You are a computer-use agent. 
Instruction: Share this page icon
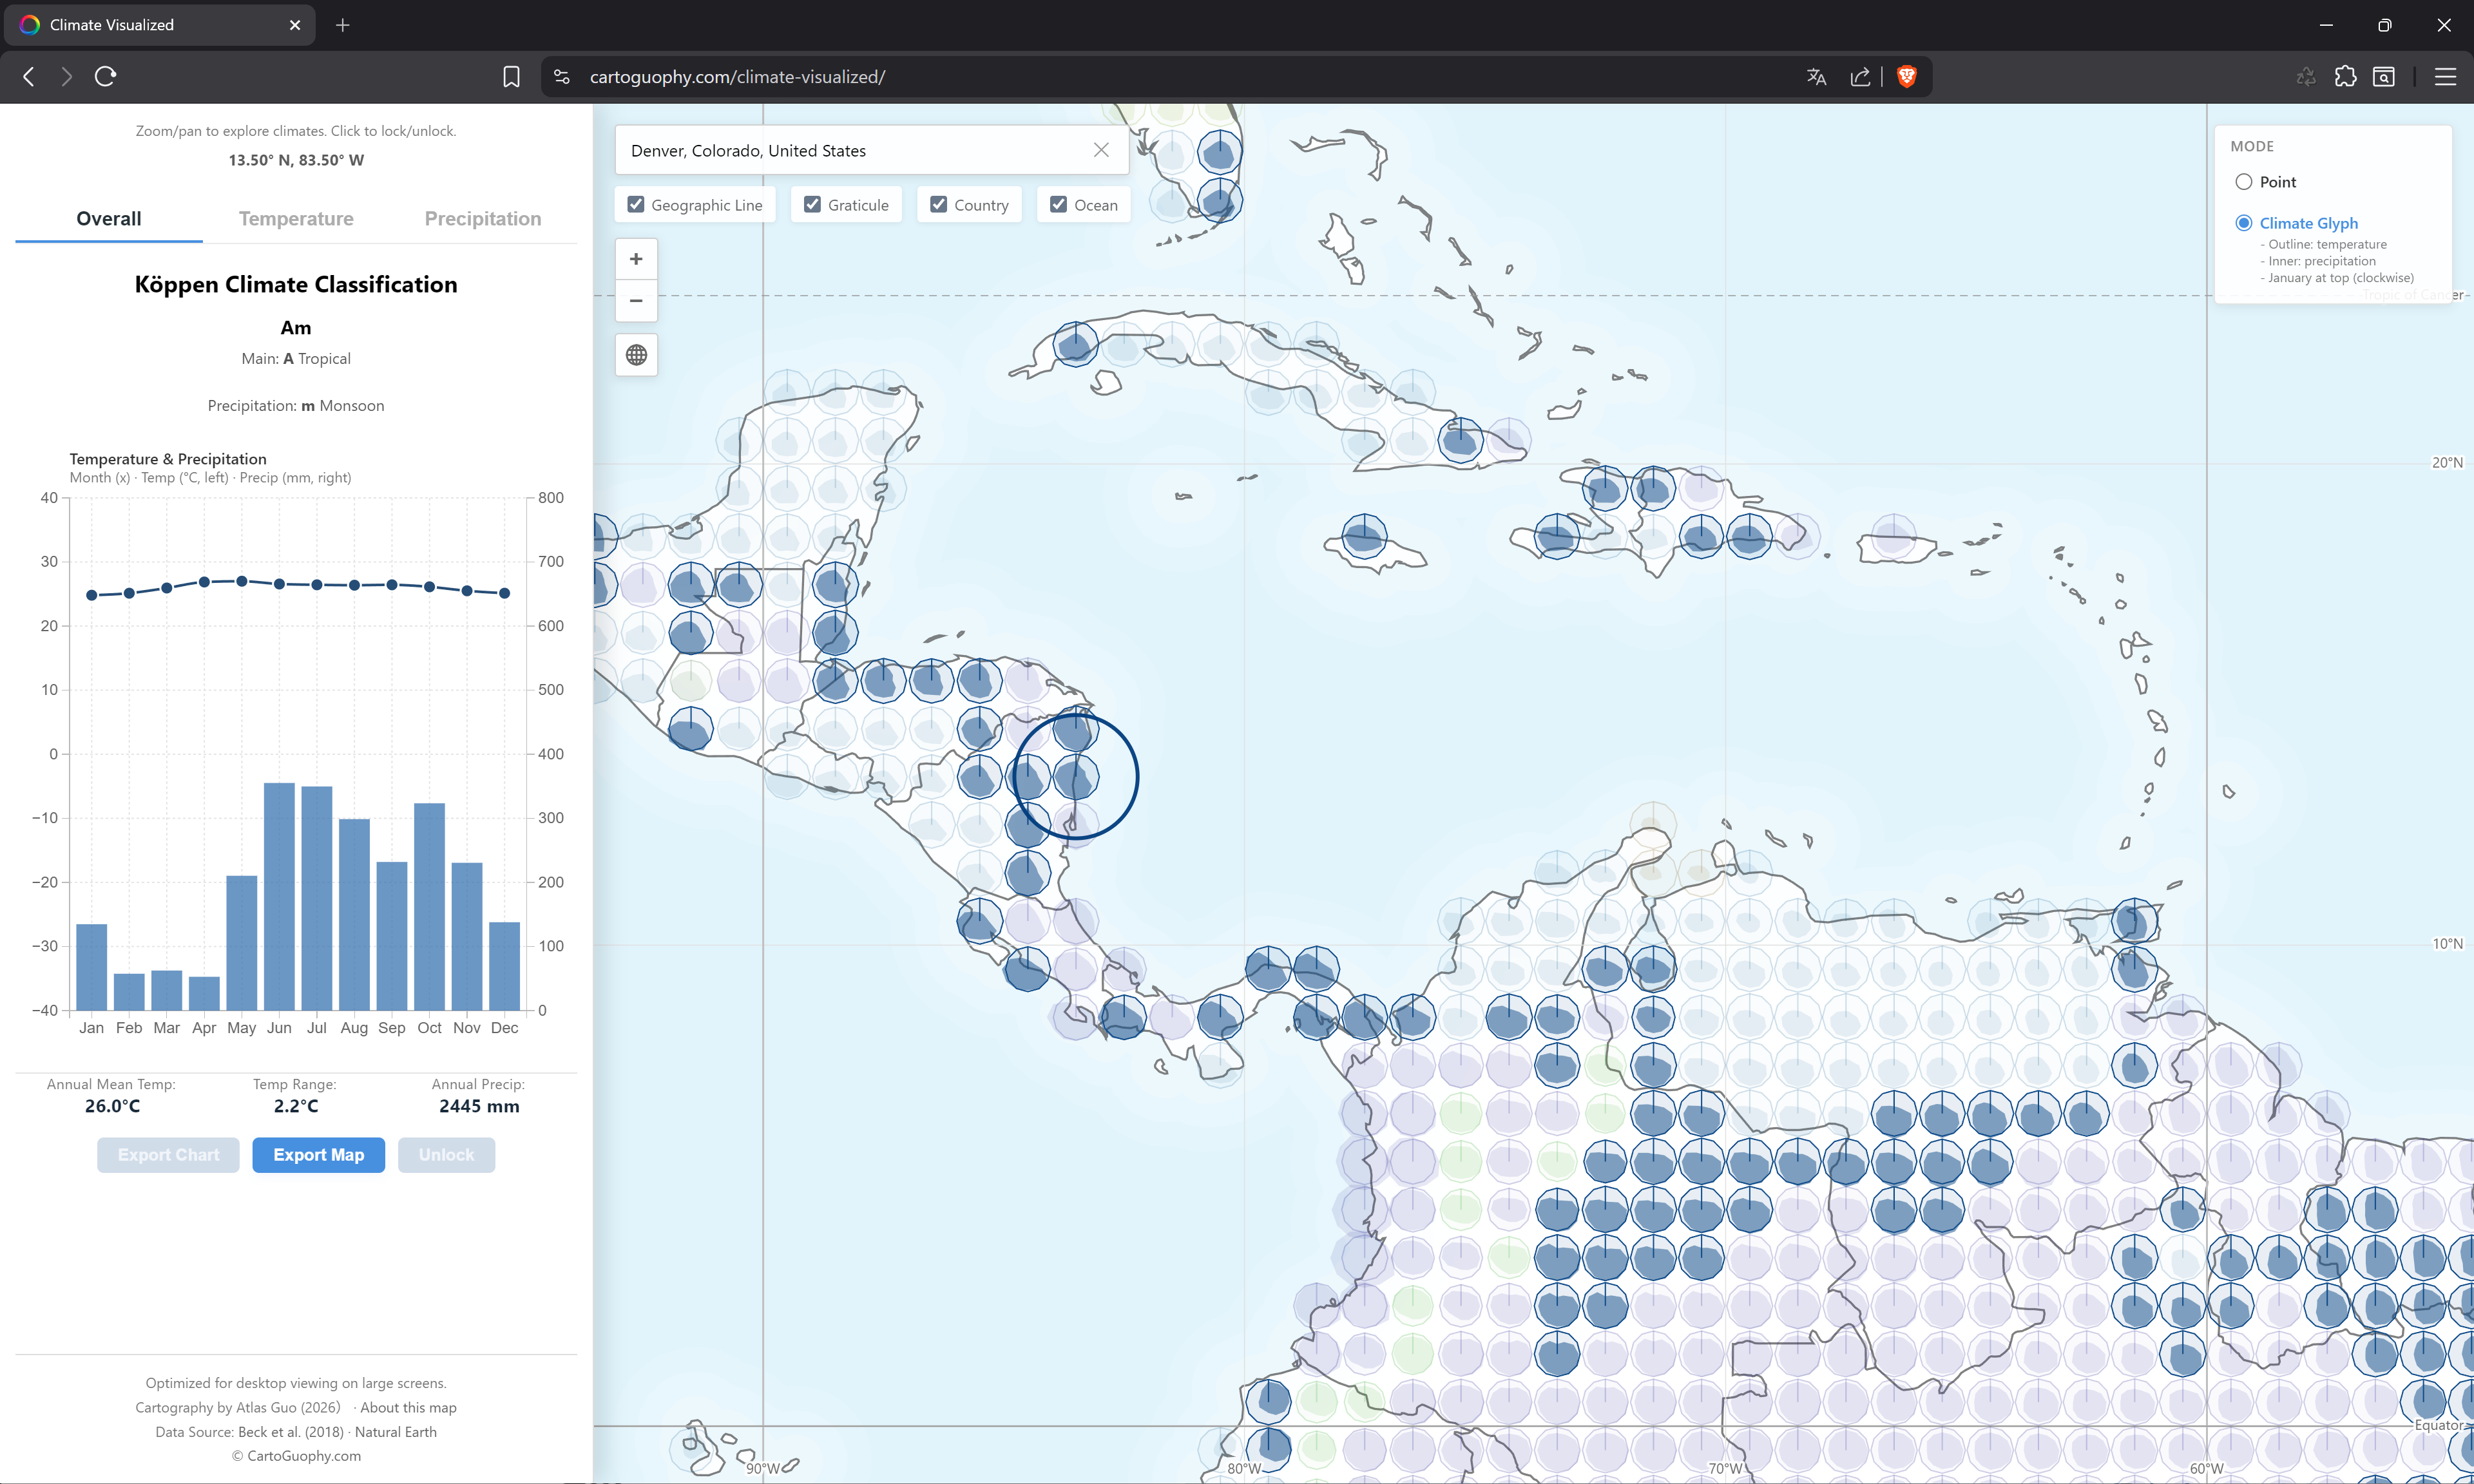coord(1860,77)
